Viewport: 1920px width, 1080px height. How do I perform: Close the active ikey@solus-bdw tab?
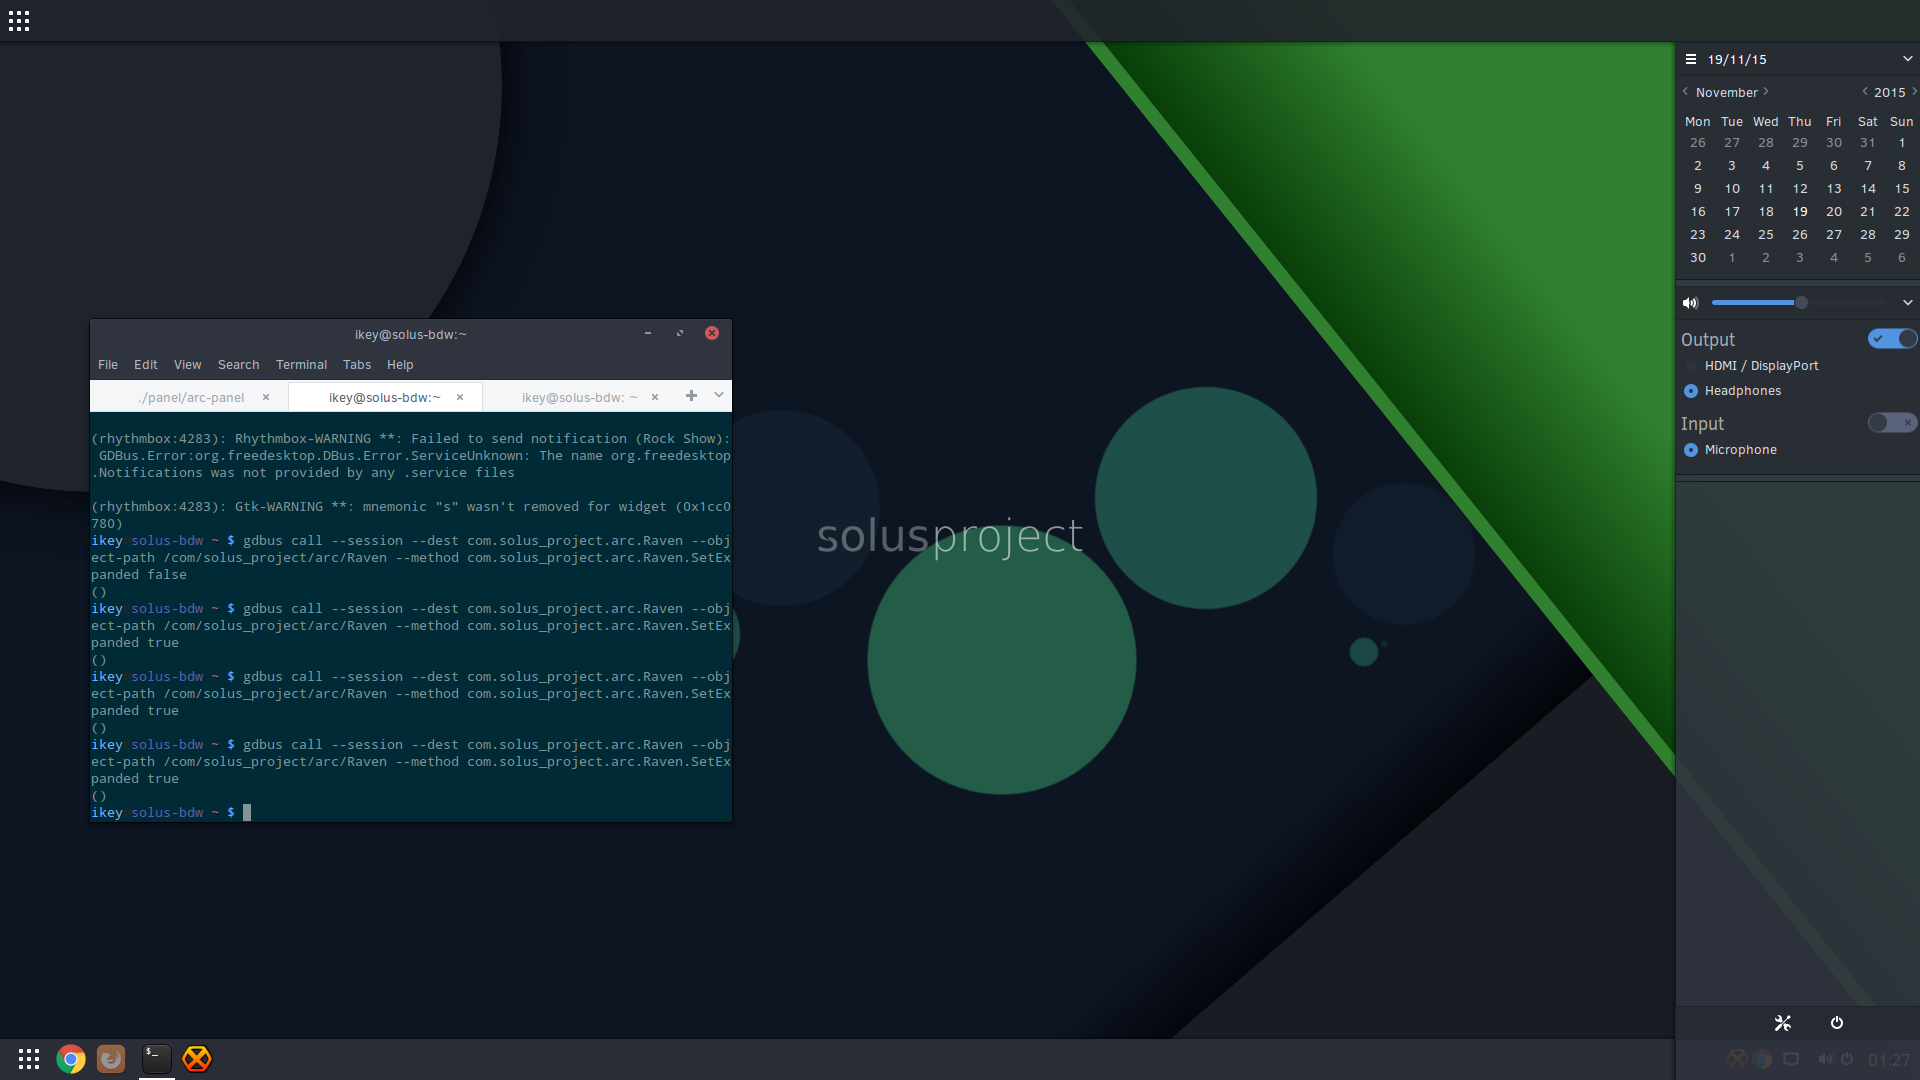point(460,397)
